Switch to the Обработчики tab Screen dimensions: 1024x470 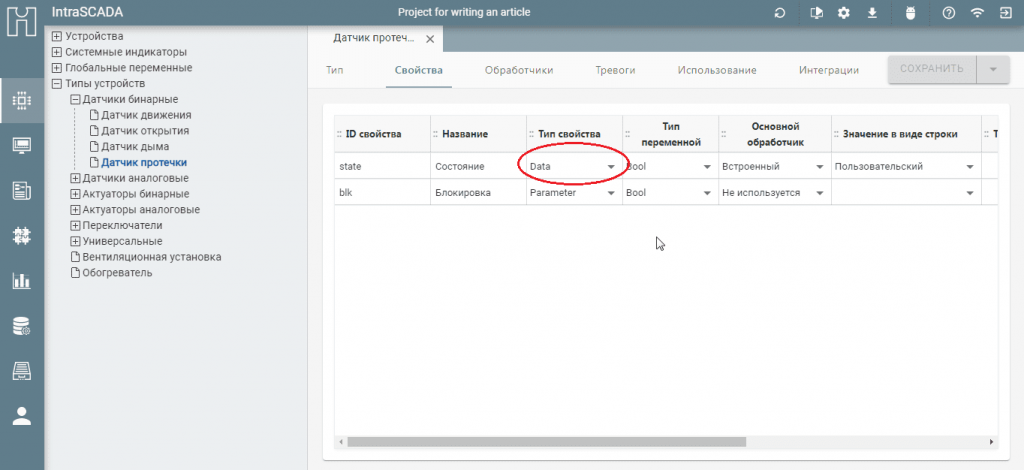click(x=518, y=70)
